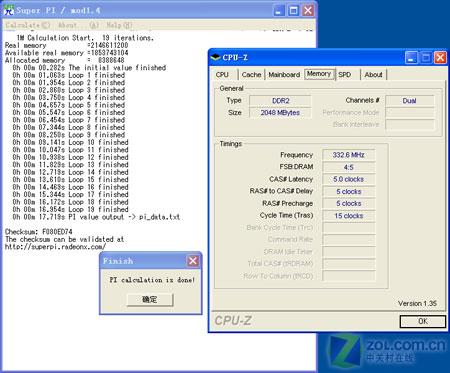The height and width of the screenshot is (373, 450).
Task: Switch to the Mainboard tab
Action: point(284,75)
